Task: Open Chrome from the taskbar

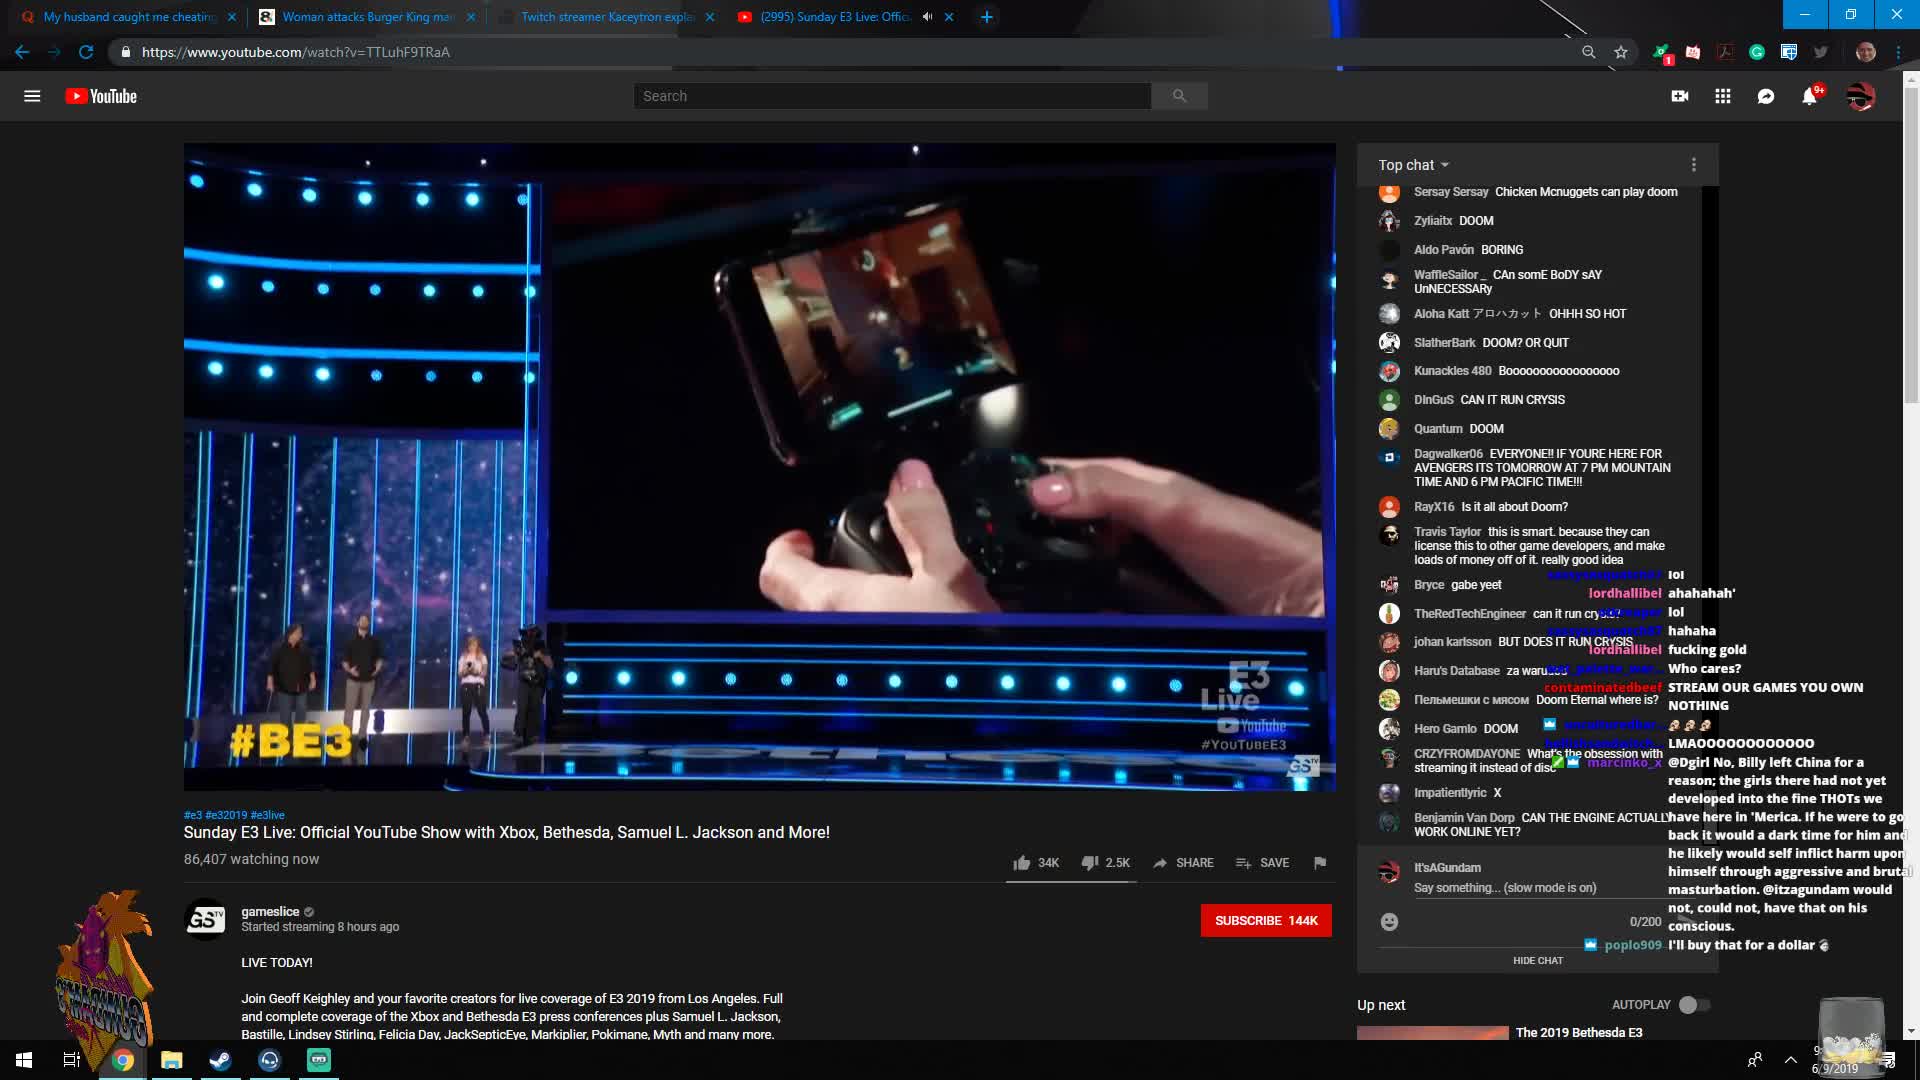Action: point(123,1060)
